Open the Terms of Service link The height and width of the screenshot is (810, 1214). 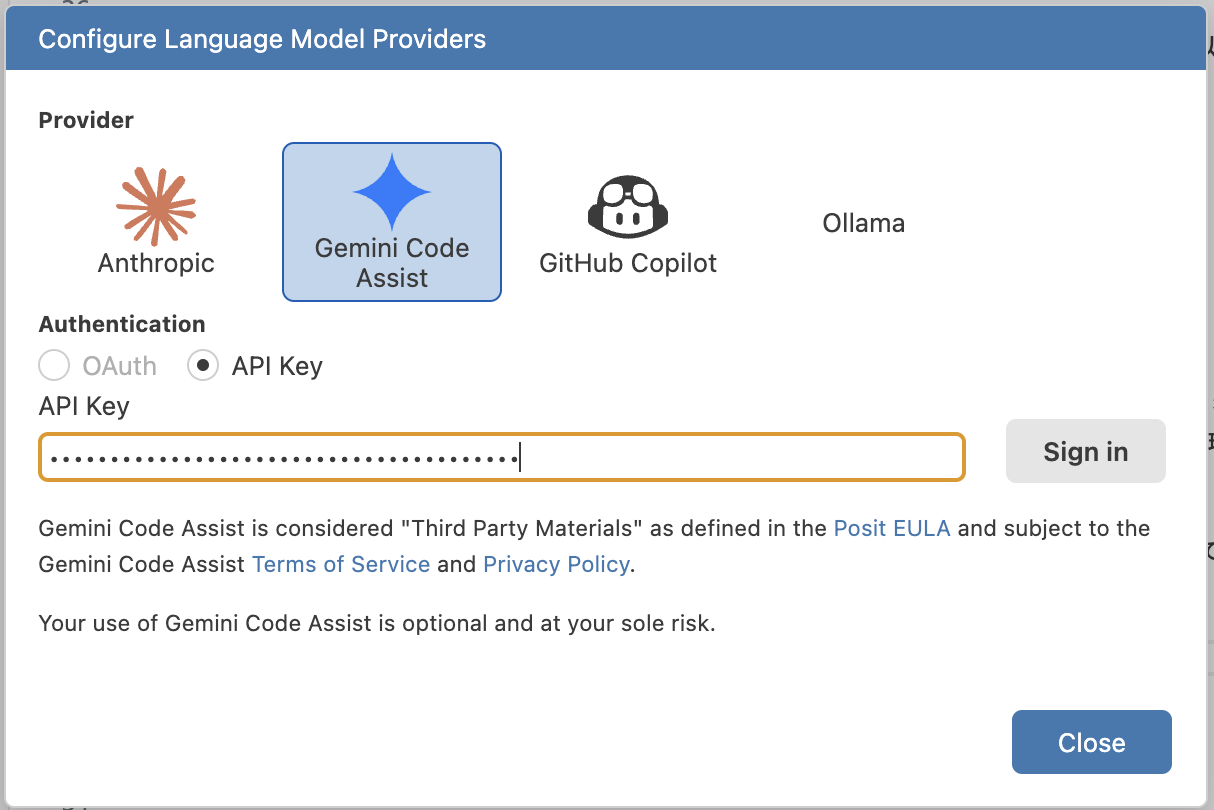click(x=341, y=564)
